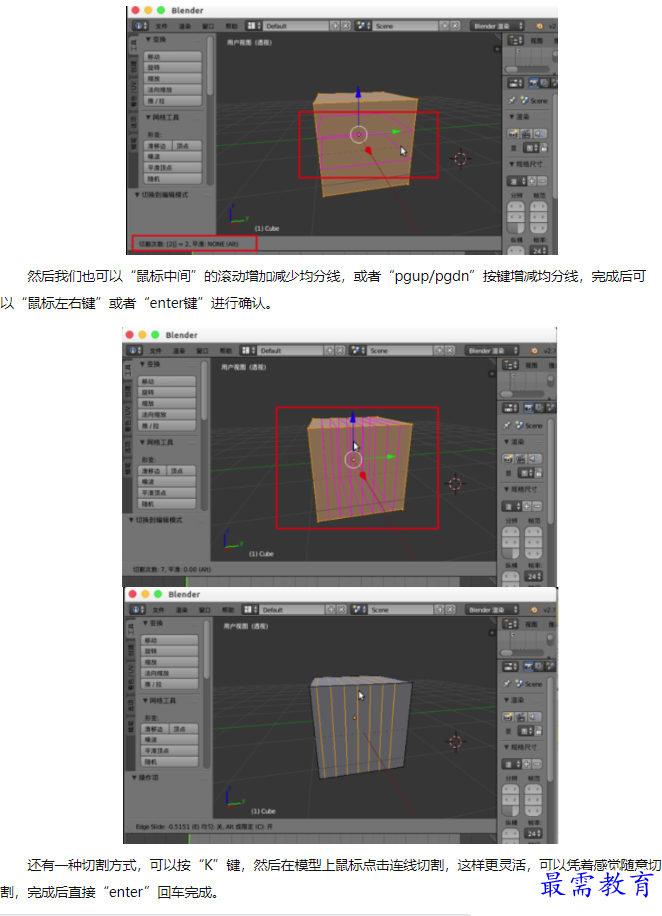
Task: Select Render camera tab icon in top window properties
Action: [x=533, y=83]
